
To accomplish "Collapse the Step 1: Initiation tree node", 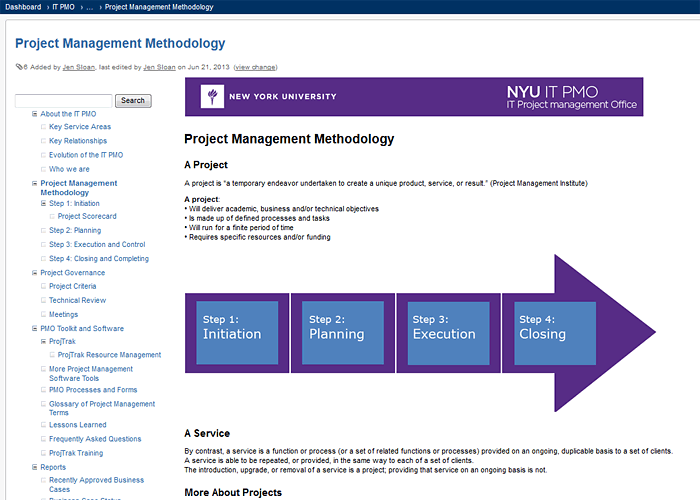I will (x=43, y=203).
